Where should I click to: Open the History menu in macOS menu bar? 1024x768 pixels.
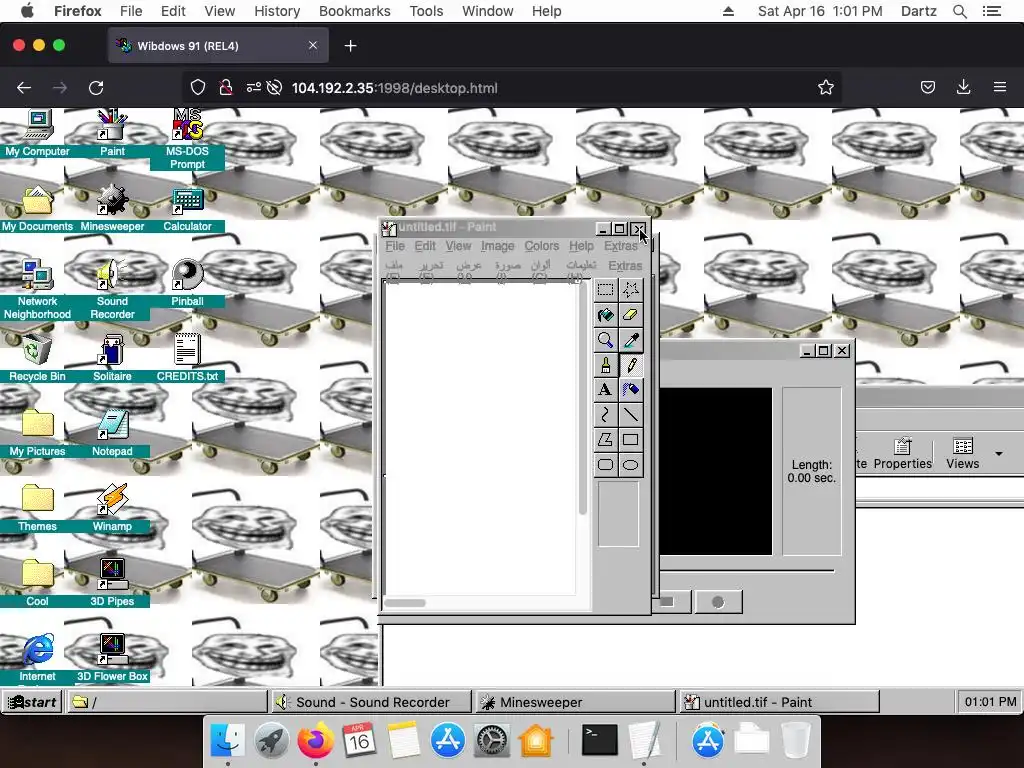pos(277,11)
